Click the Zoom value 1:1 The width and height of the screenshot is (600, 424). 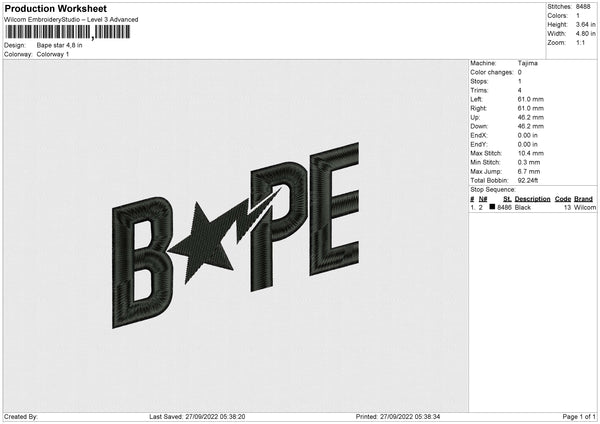580,42
